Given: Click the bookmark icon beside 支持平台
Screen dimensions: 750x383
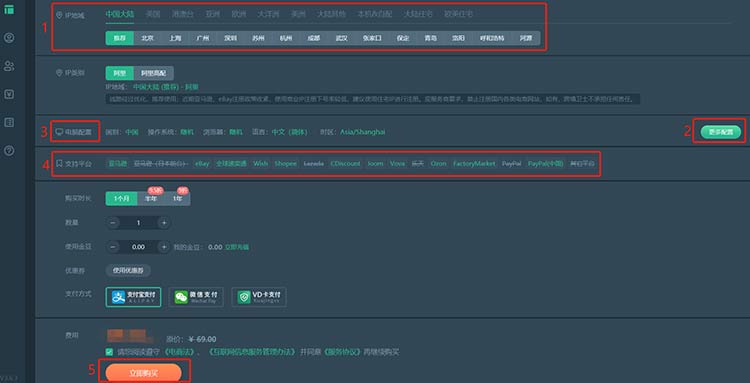Looking at the screenshot, I should coord(59,164).
